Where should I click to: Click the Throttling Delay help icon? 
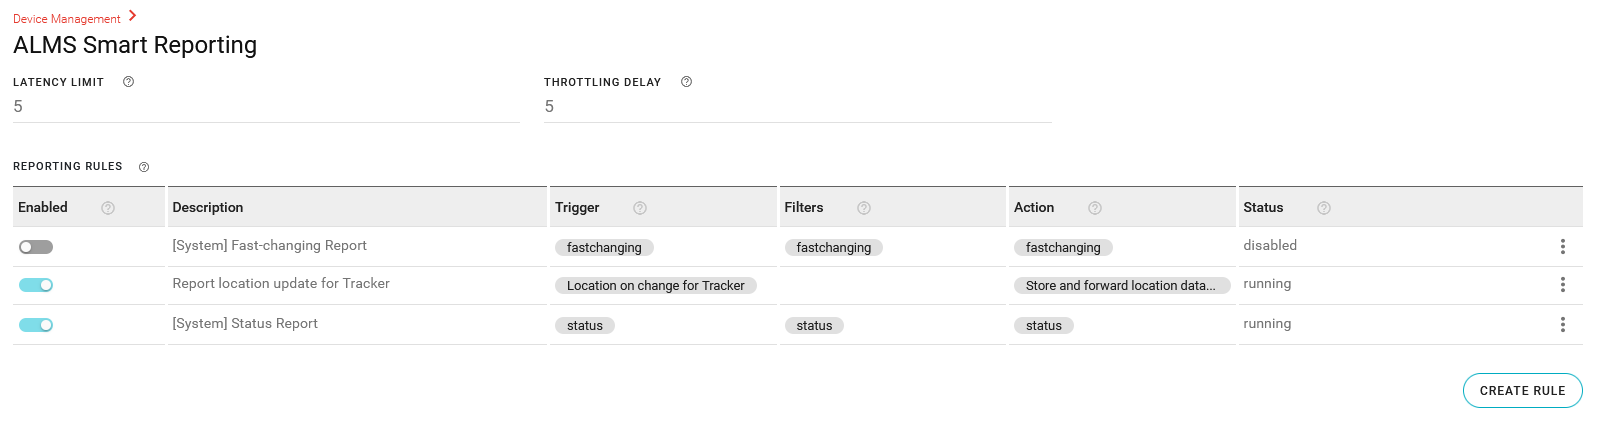pos(686,82)
